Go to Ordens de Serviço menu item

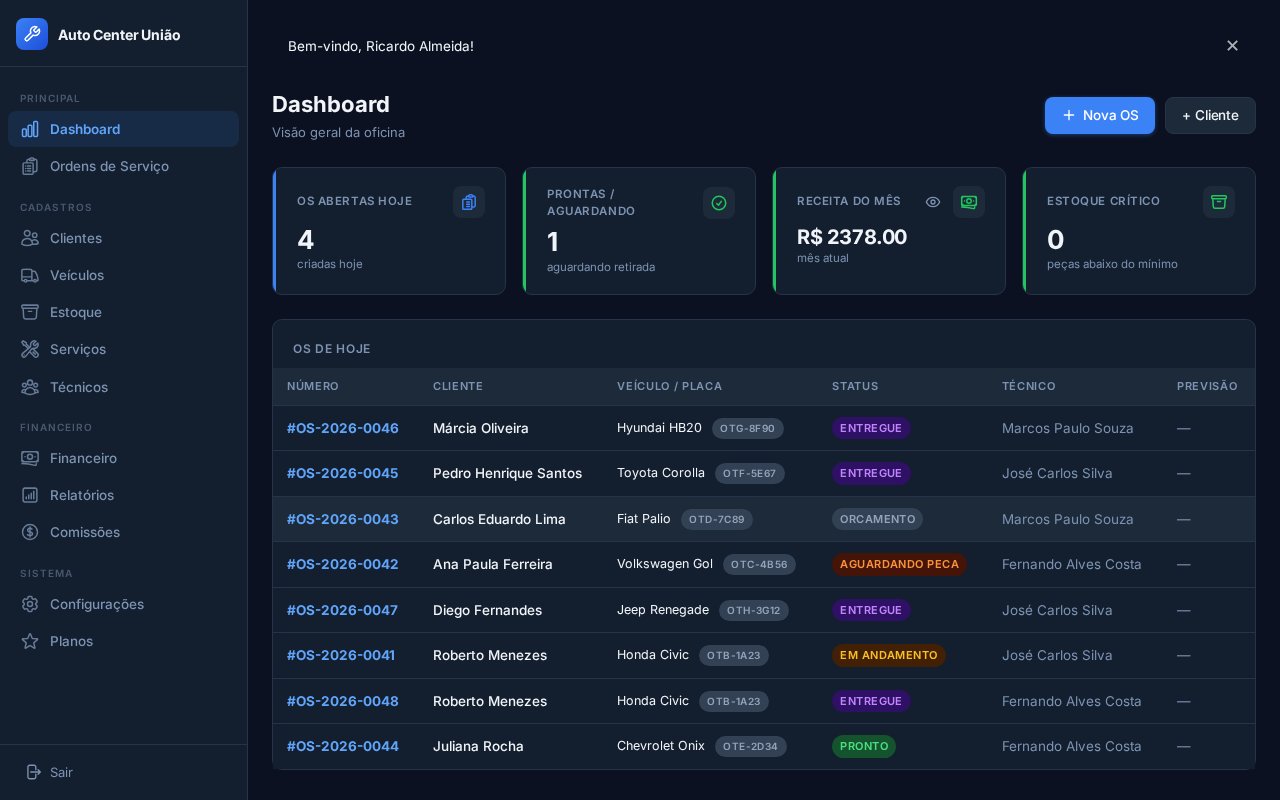123,166
